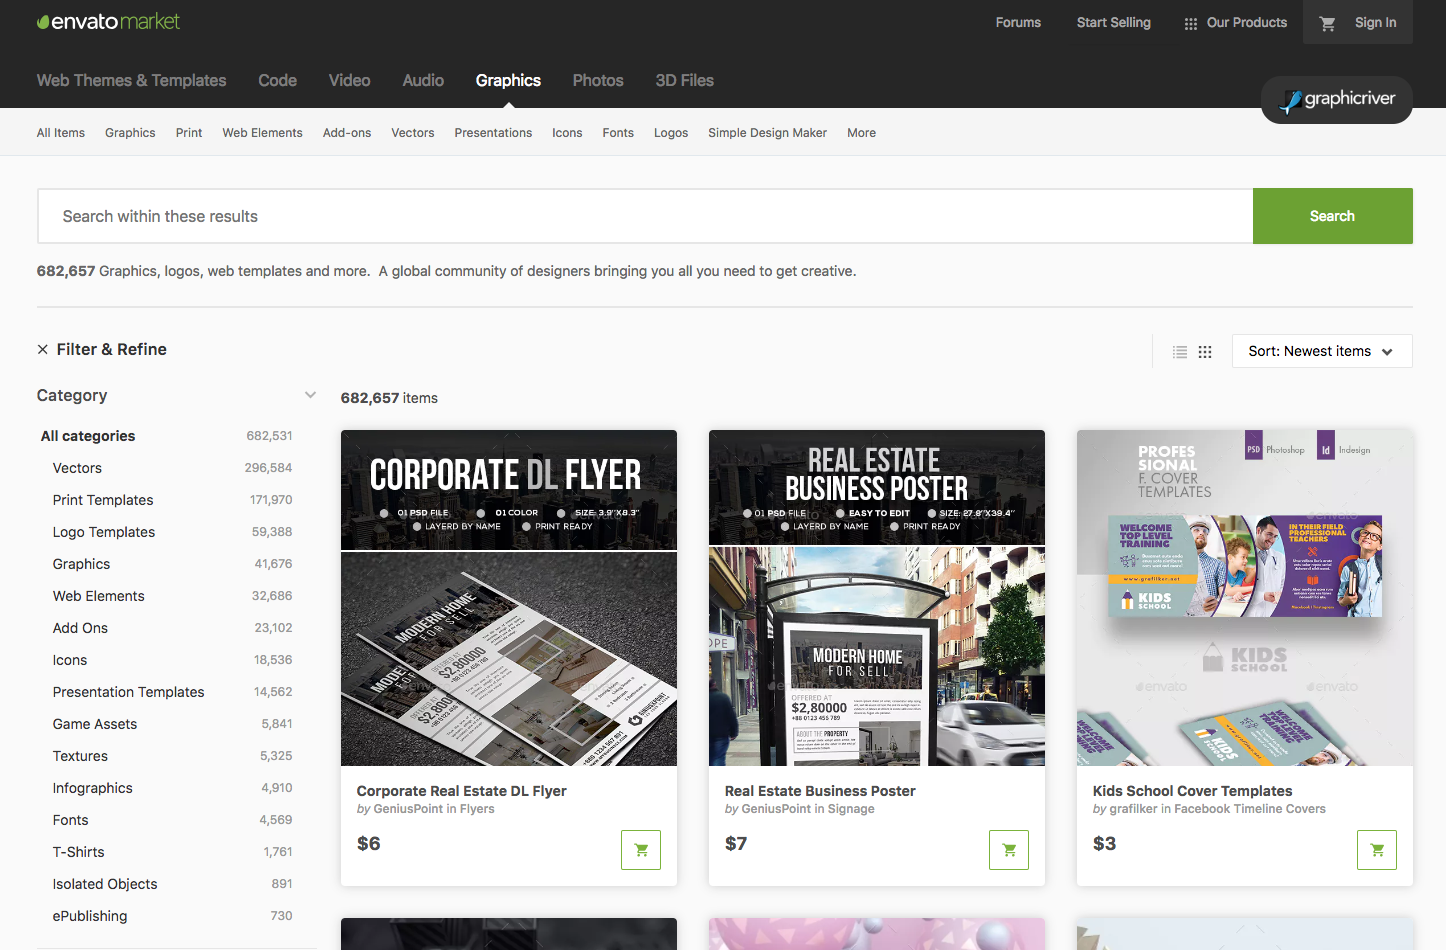The image size is (1446, 950).
Task: Open the Add-ons sub-navigation item
Action: click(x=347, y=133)
